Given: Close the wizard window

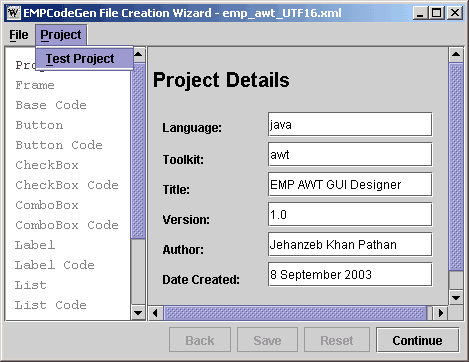Looking at the screenshot, I should pyautogui.click(x=455, y=13).
